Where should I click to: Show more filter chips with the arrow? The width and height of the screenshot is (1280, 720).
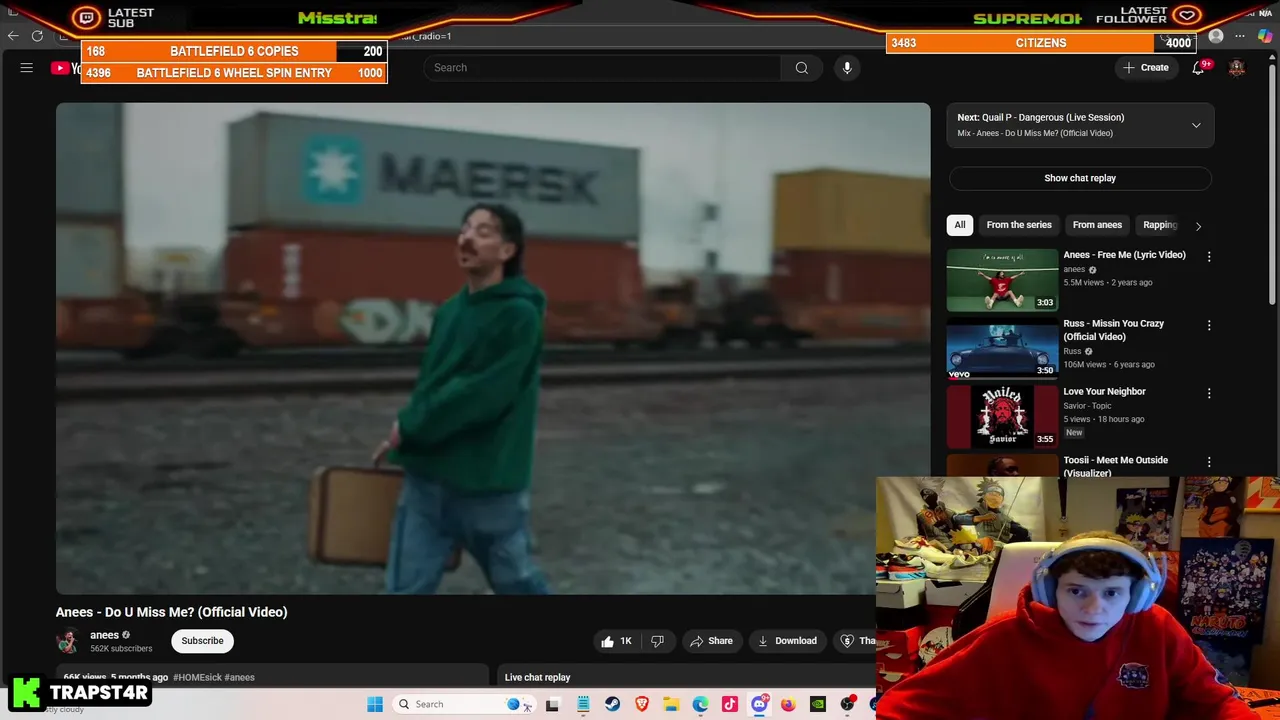pyautogui.click(x=1198, y=226)
